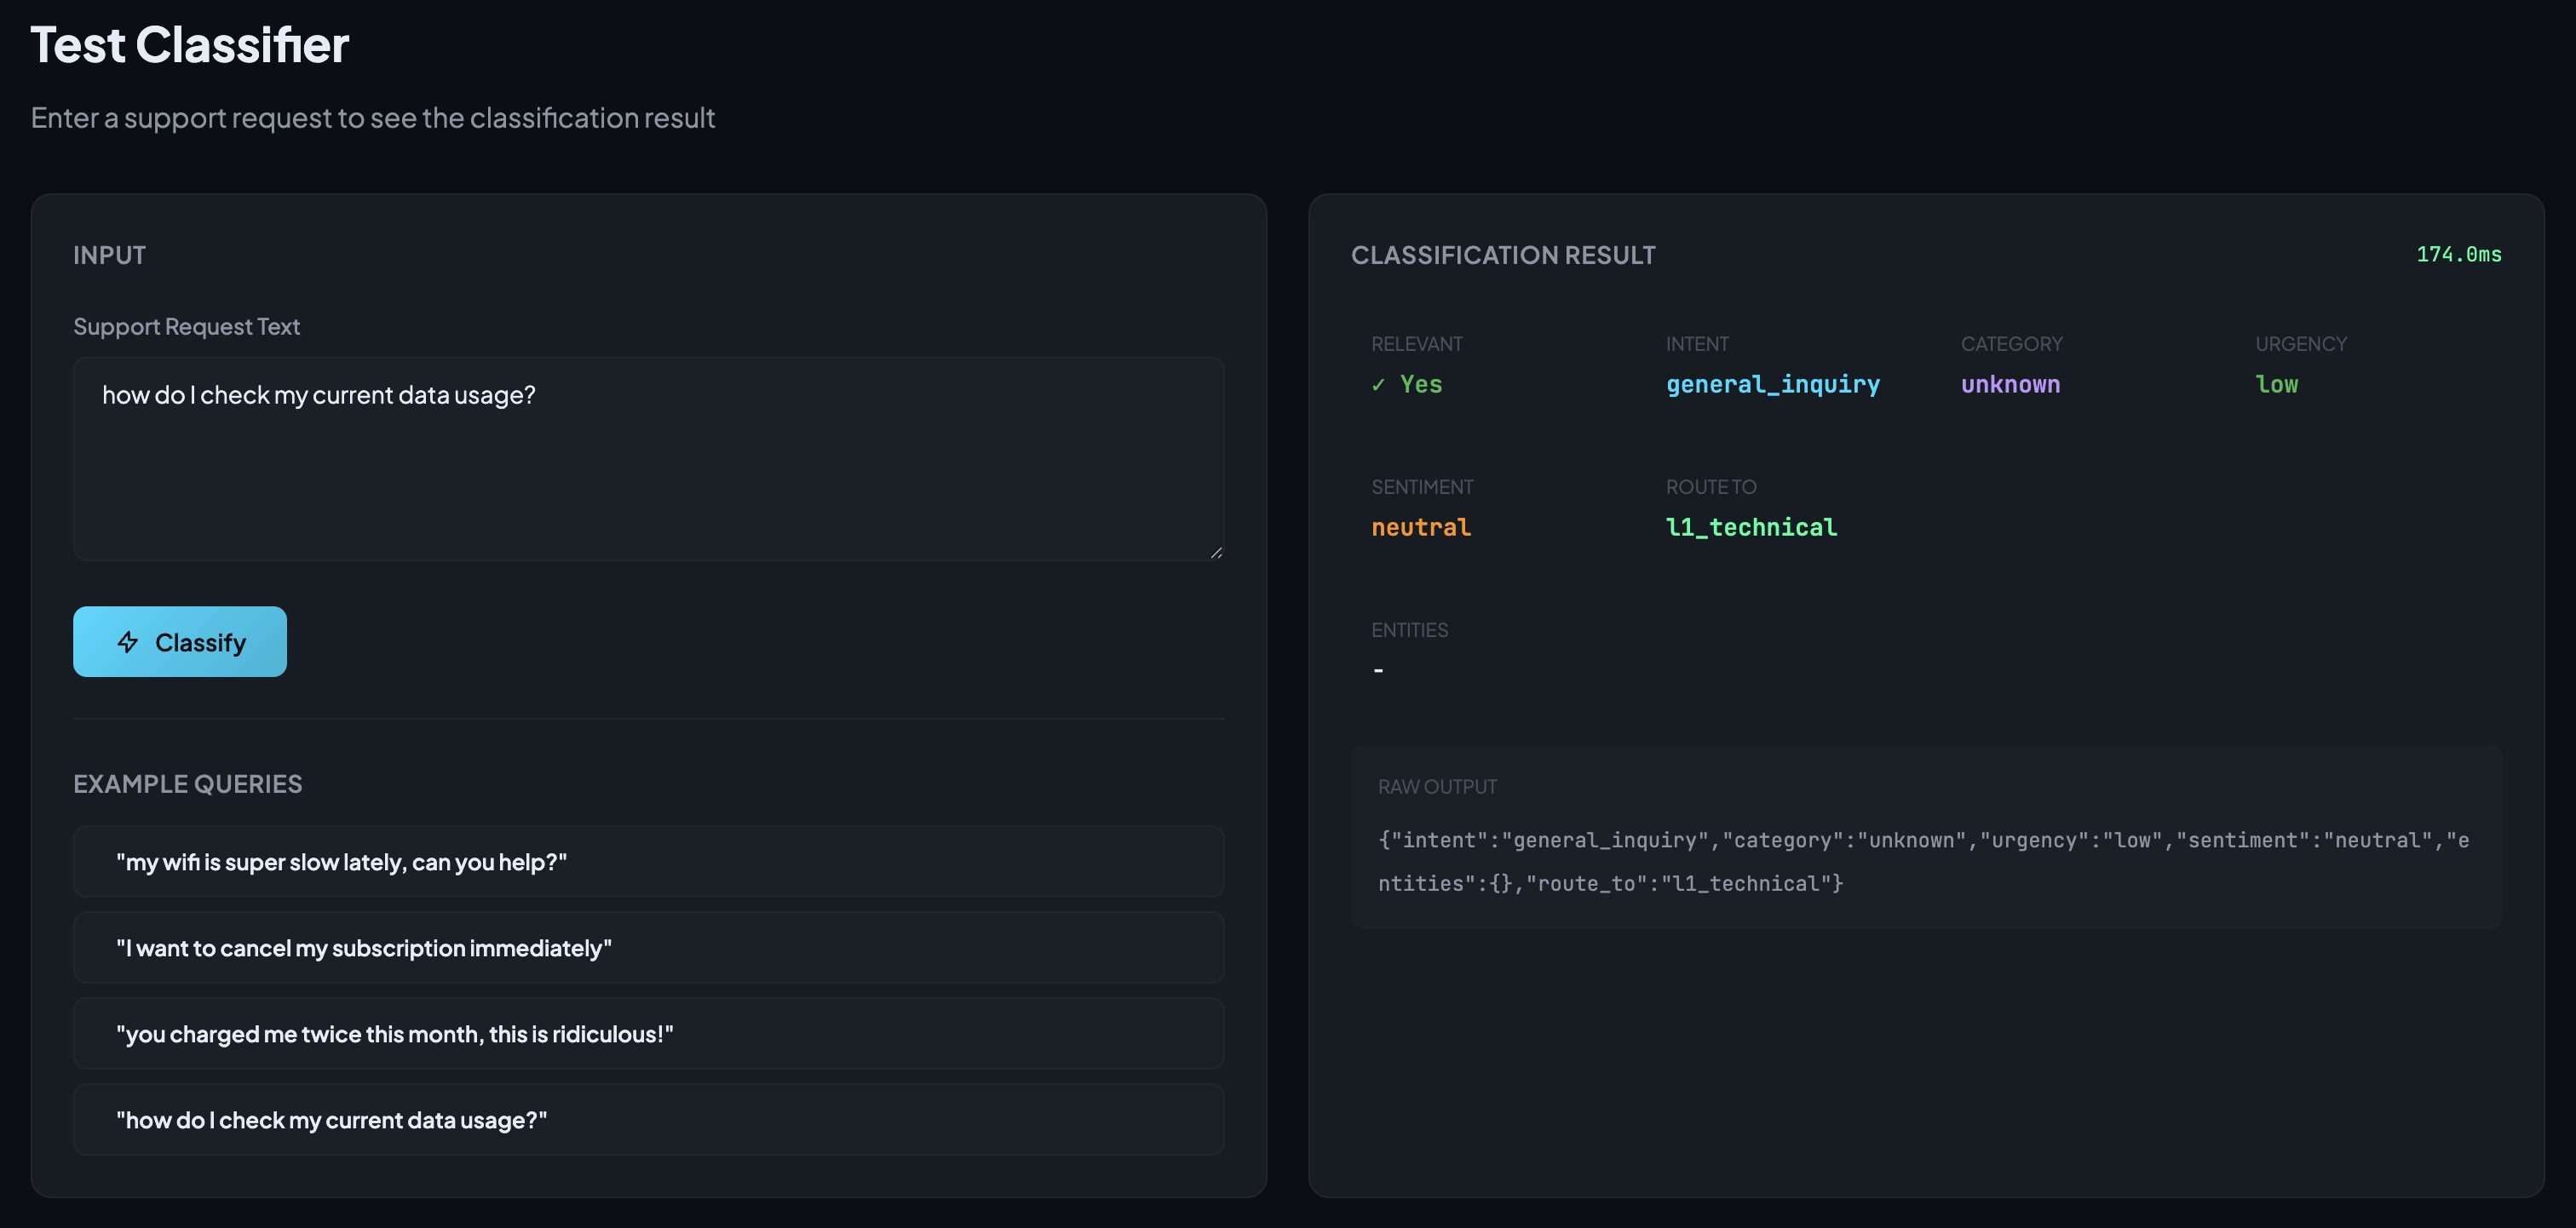The width and height of the screenshot is (2576, 1228).
Task: Pick the charged twice example query
Action: coord(648,1034)
